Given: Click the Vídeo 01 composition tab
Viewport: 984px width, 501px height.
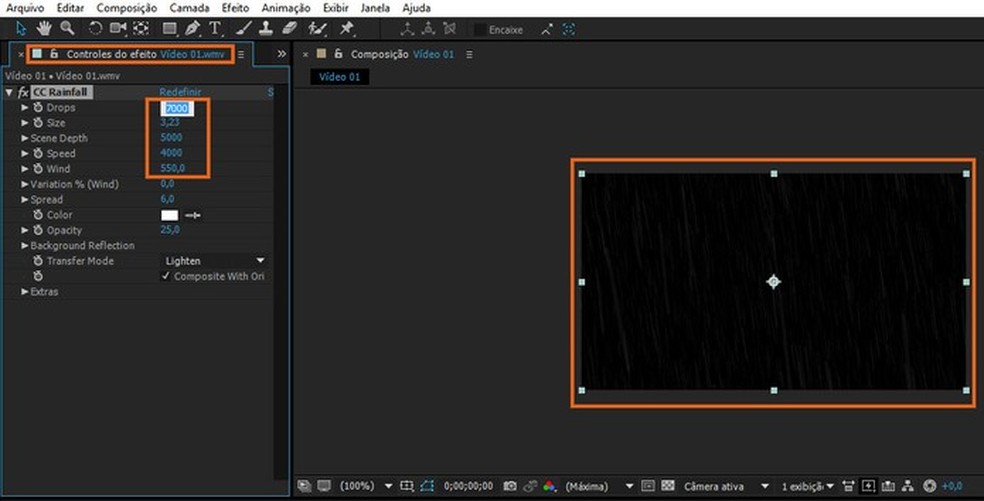Looking at the screenshot, I should (x=339, y=77).
